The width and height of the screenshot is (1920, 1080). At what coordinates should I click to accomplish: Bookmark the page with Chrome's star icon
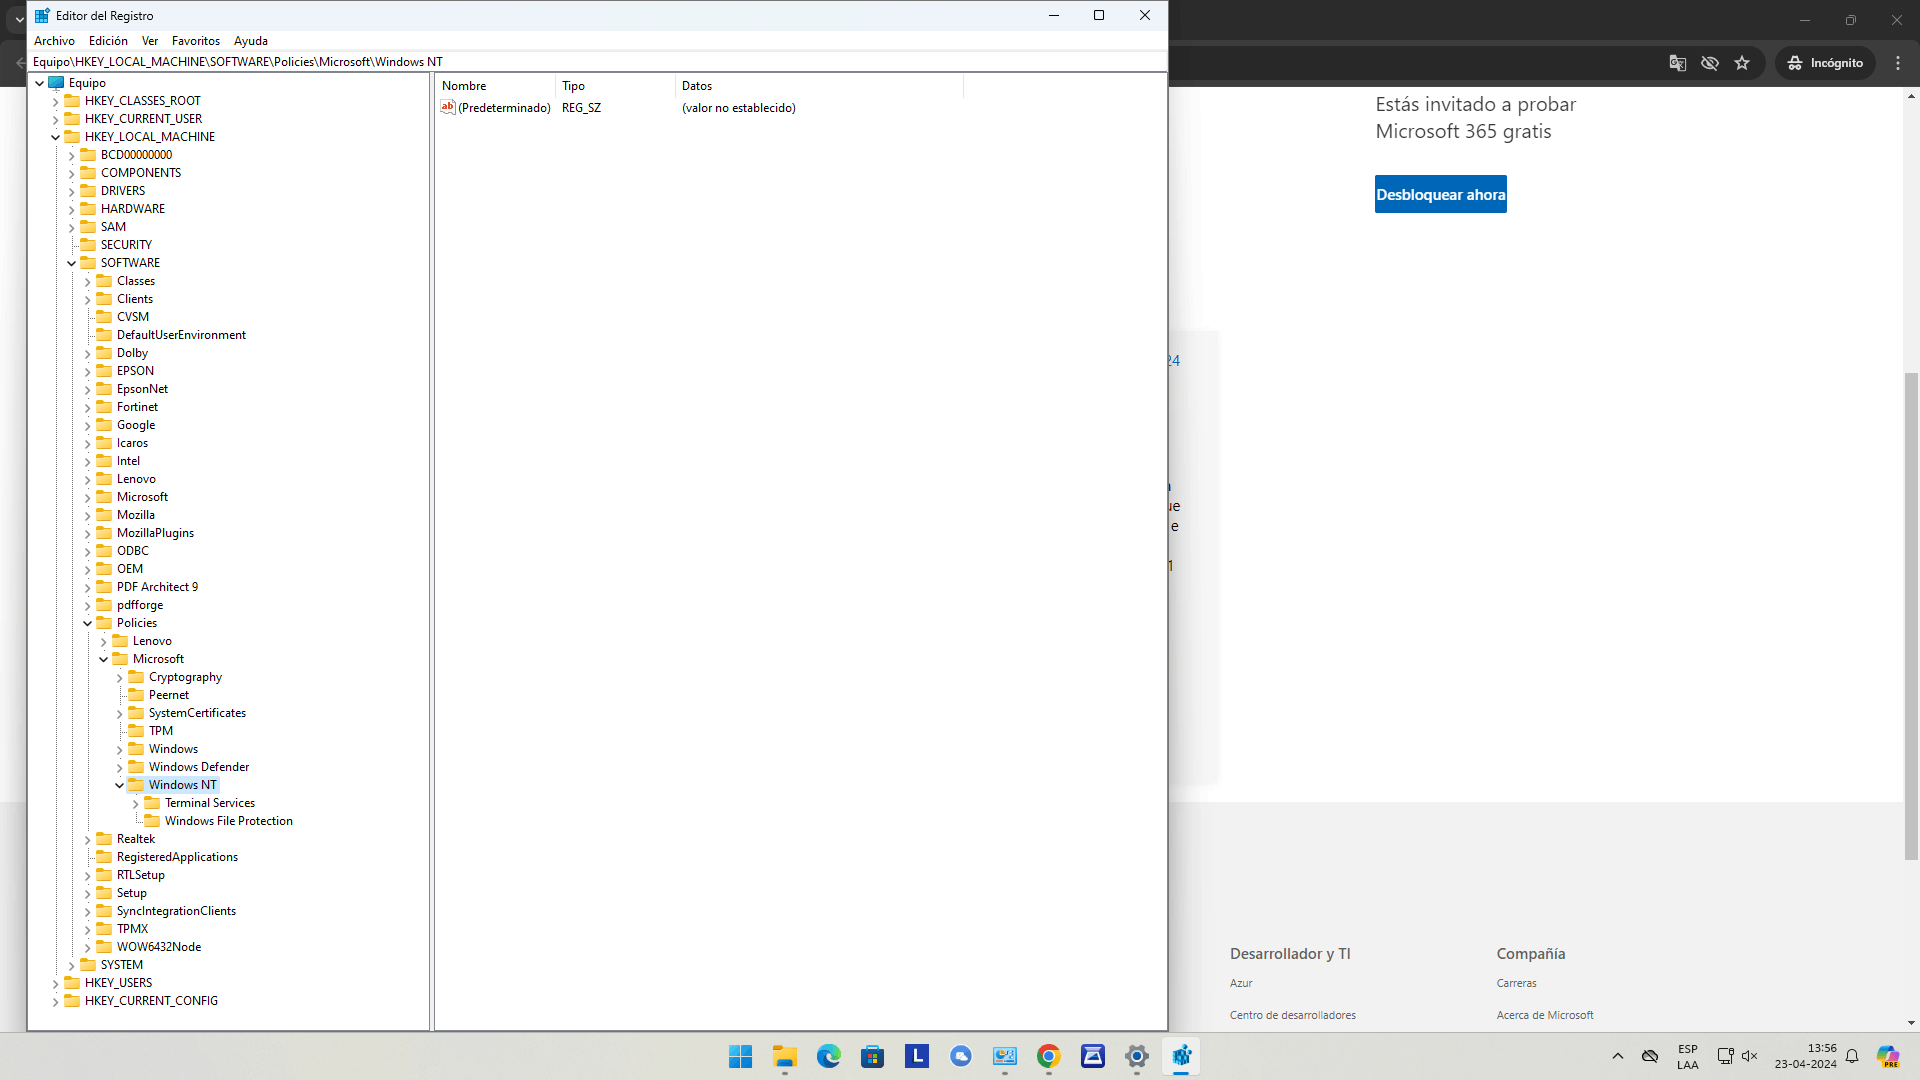point(1742,63)
